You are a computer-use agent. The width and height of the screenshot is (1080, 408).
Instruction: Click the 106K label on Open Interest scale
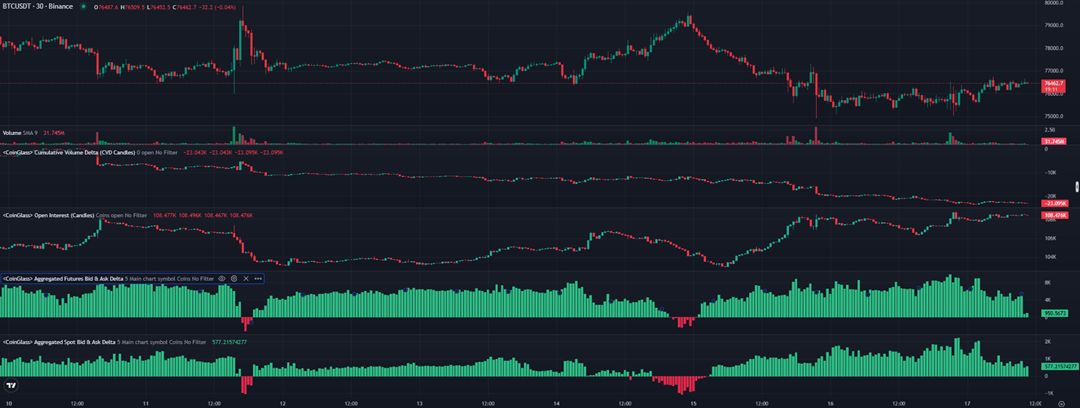(x=1050, y=238)
